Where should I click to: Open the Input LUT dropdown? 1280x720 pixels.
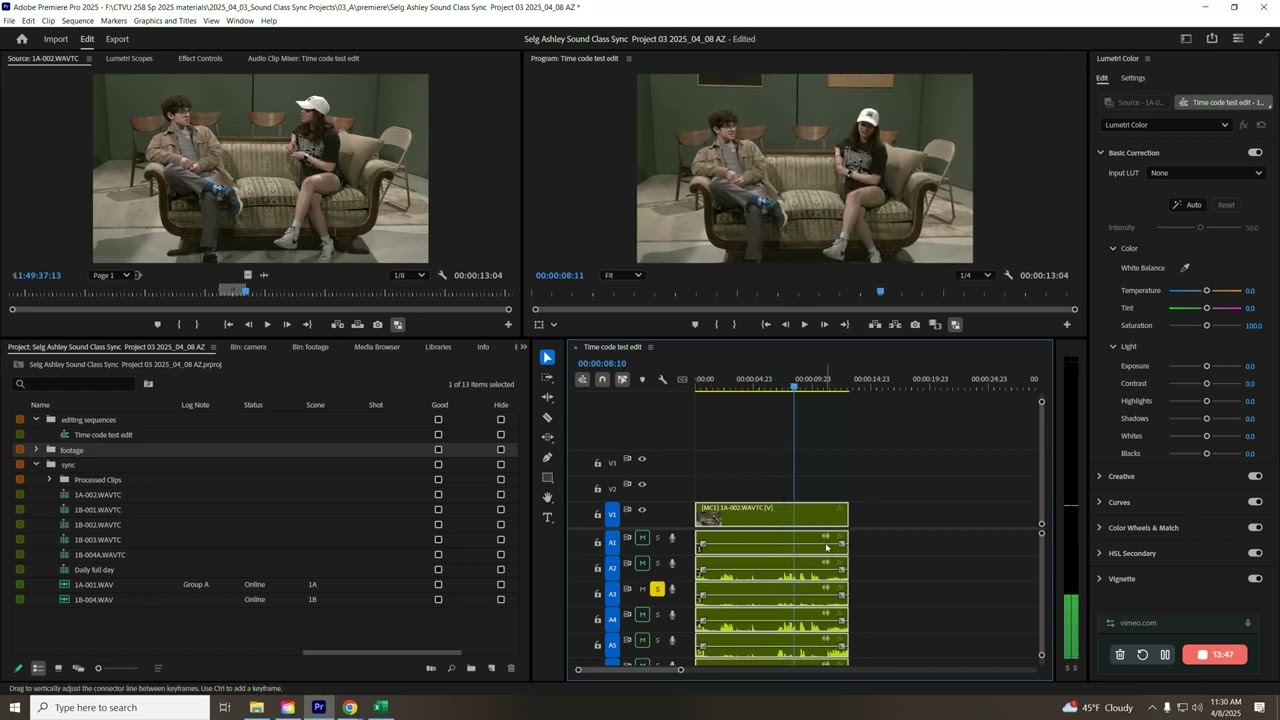[x=1205, y=173]
